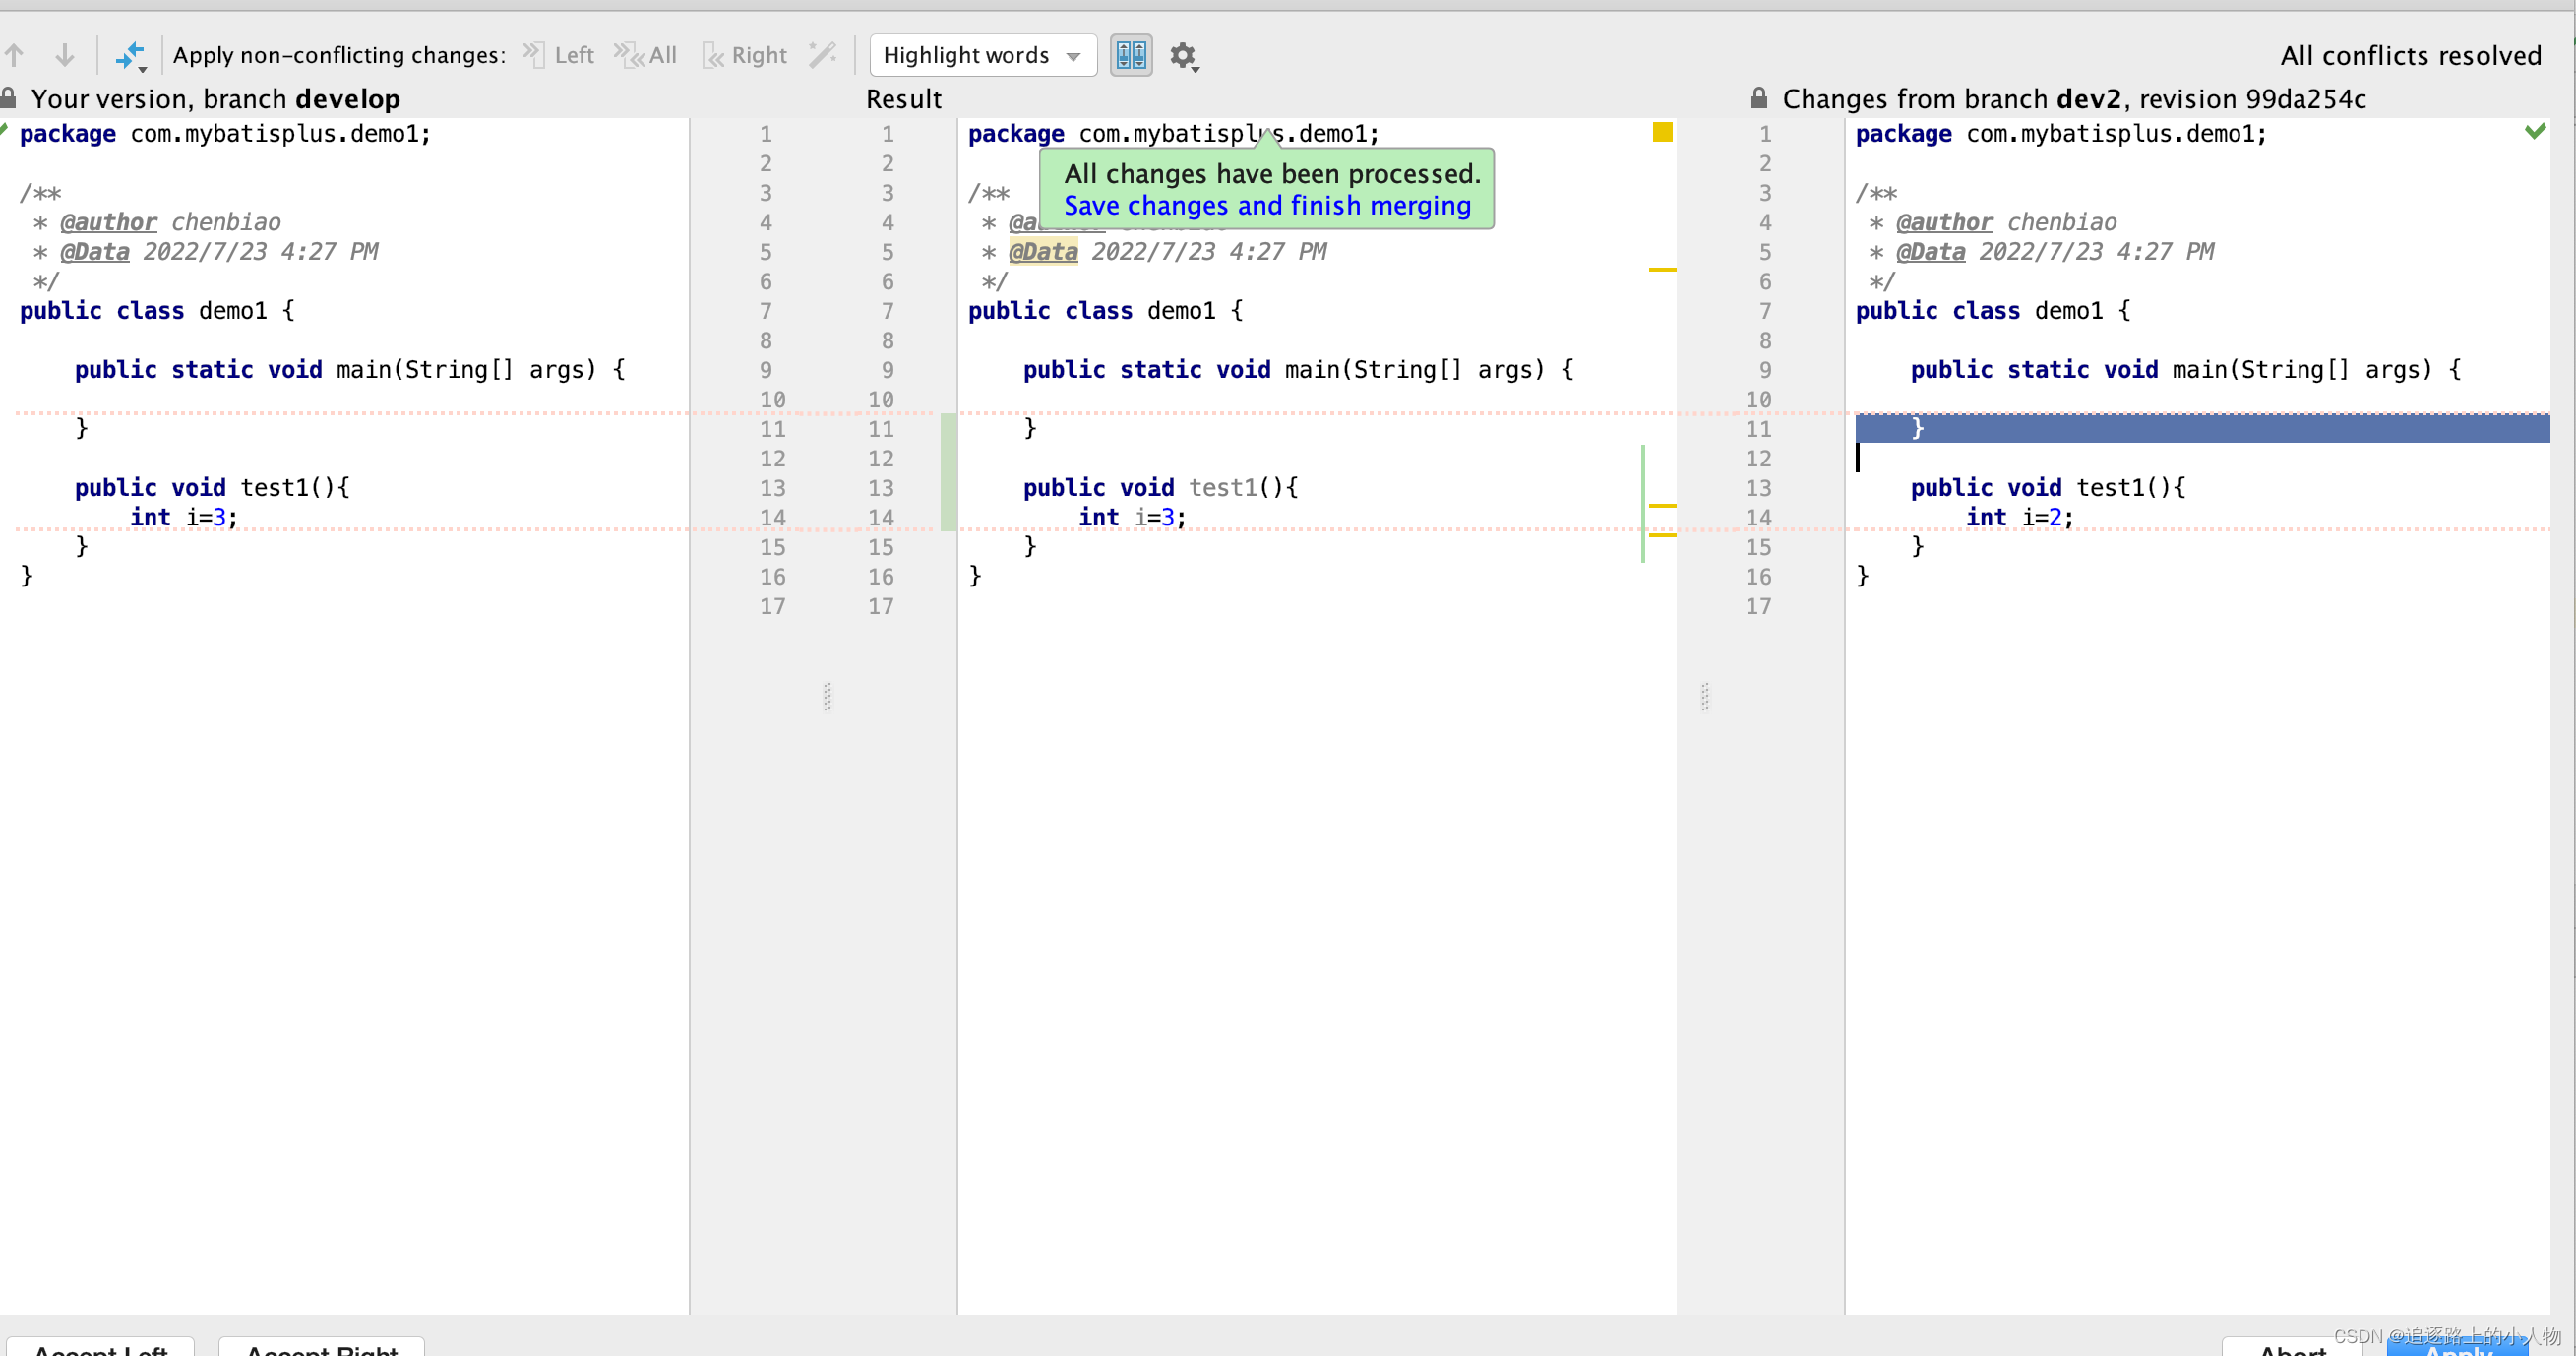Click the lock icon beside Your version
The width and height of the screenshot is (2576, 1356).
[8, 98]
